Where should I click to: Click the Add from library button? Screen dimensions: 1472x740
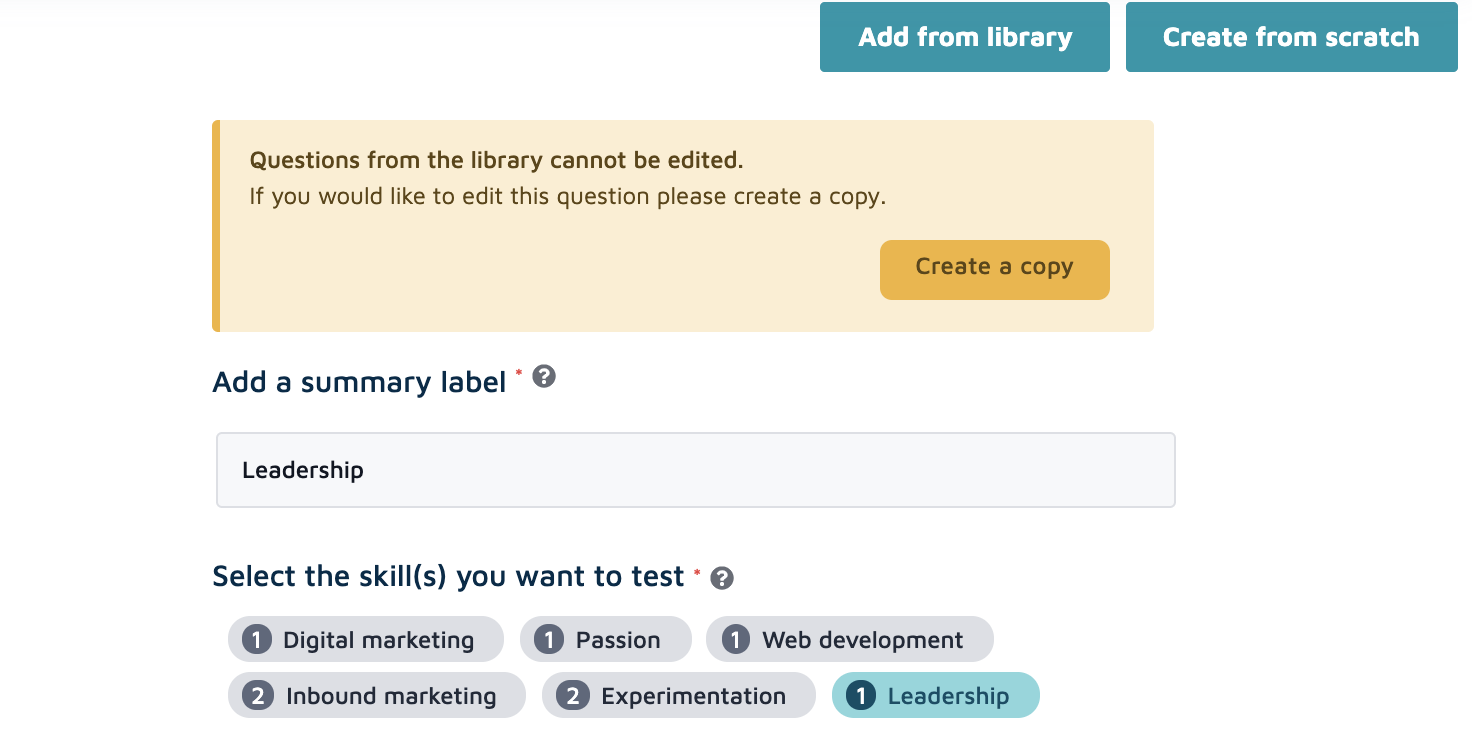[964, 37]
